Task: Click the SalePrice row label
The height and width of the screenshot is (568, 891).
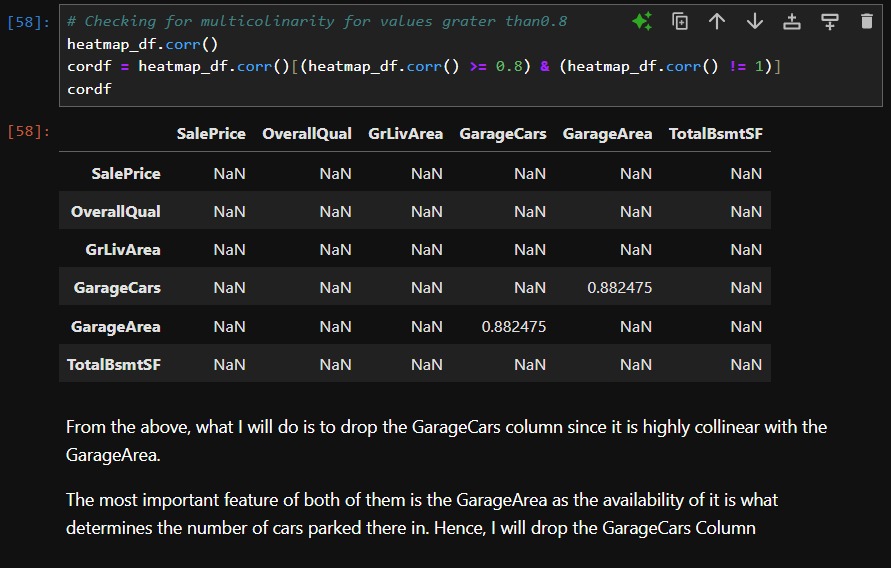Action: coord(126,174)
